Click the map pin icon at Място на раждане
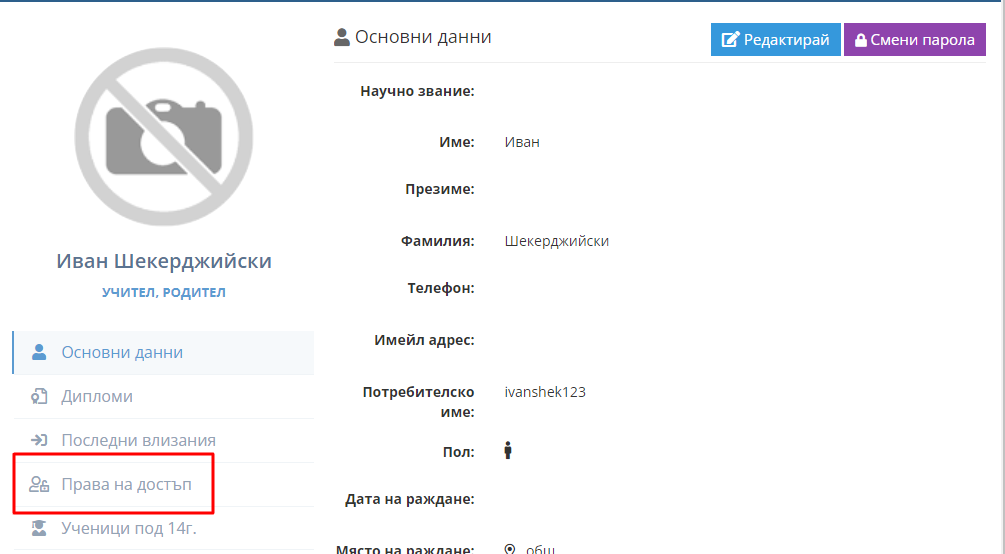This screenshot has height=554, width=1005. click(x=510, y=549)
